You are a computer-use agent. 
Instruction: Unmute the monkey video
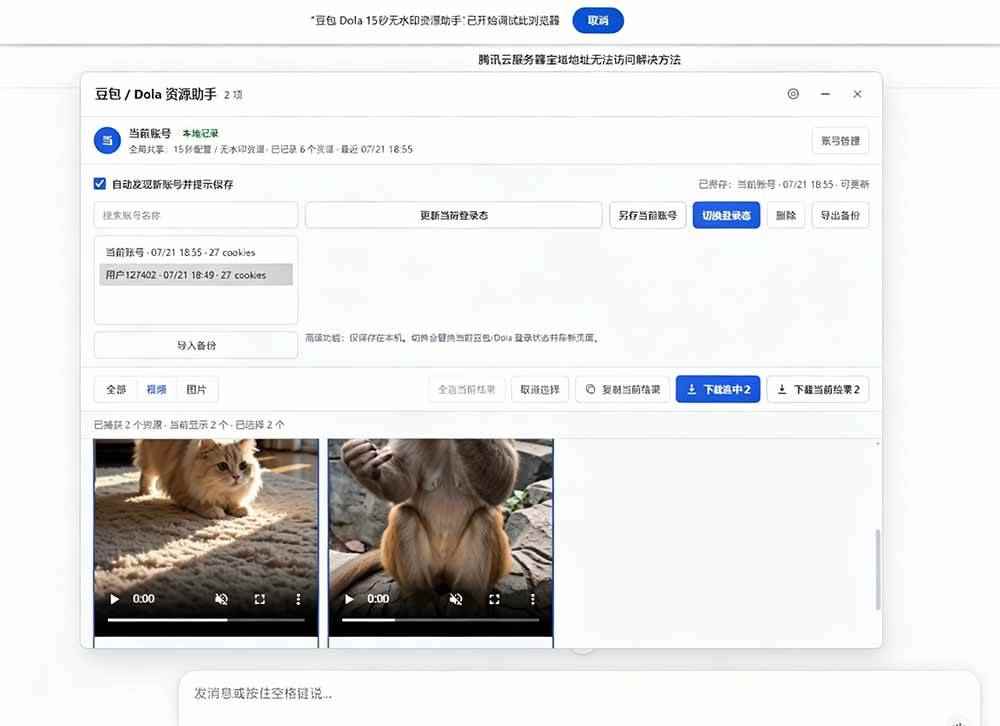click(455, 599)
